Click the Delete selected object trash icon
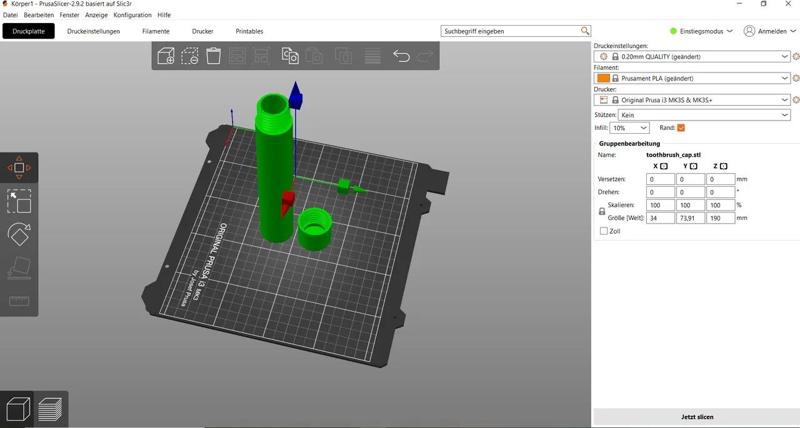 click(x=213, y=56)
